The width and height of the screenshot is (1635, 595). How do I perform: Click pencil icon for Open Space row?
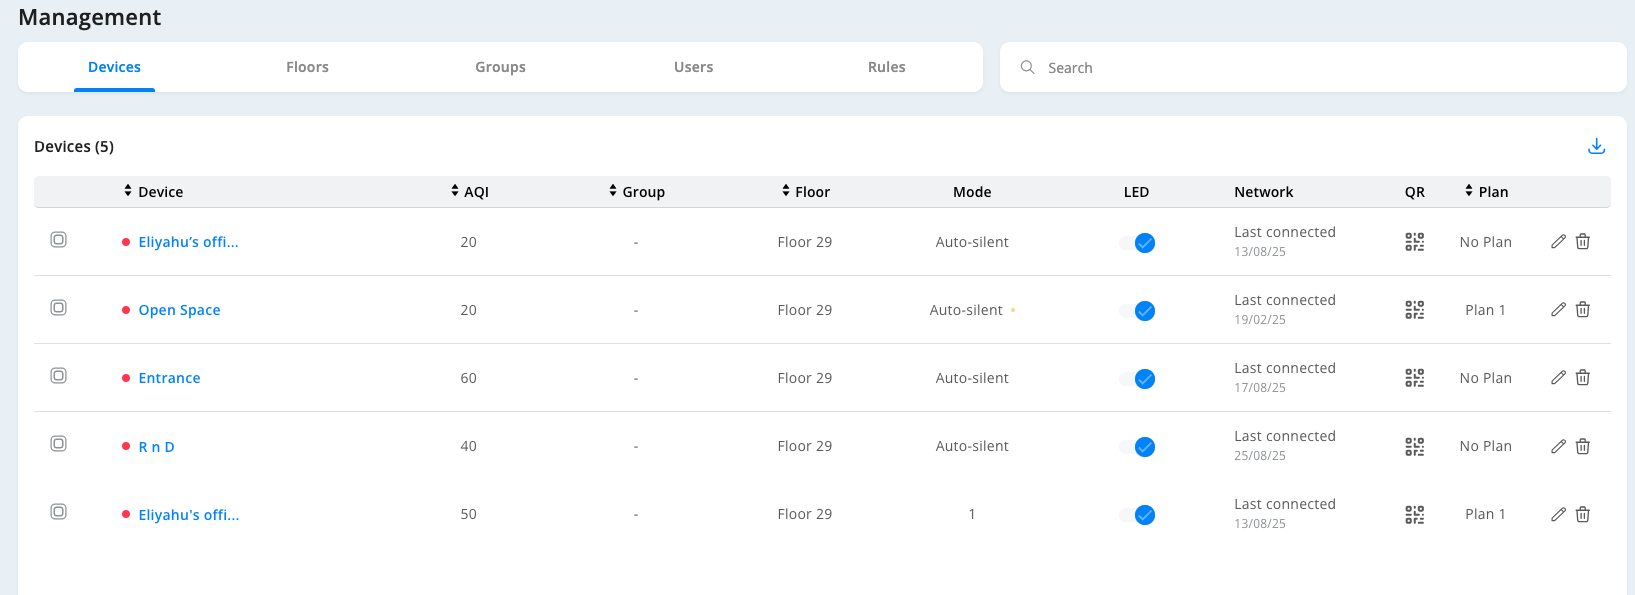pos(1558,310)
